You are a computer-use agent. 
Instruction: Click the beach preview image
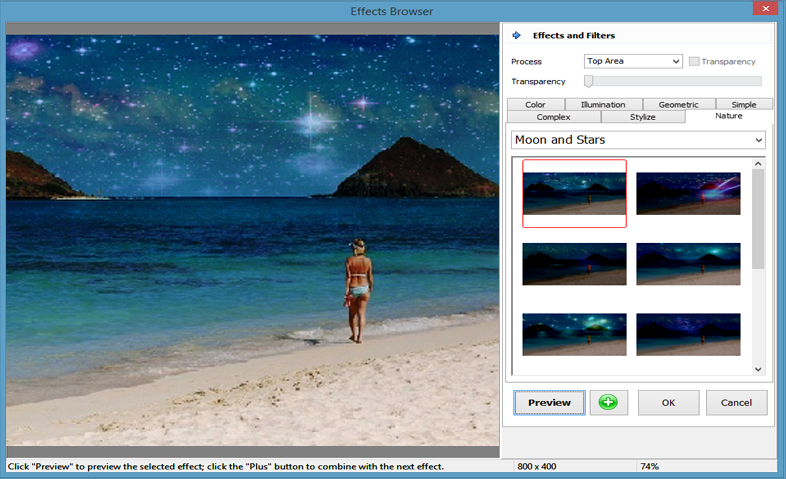tap(252, 240)
